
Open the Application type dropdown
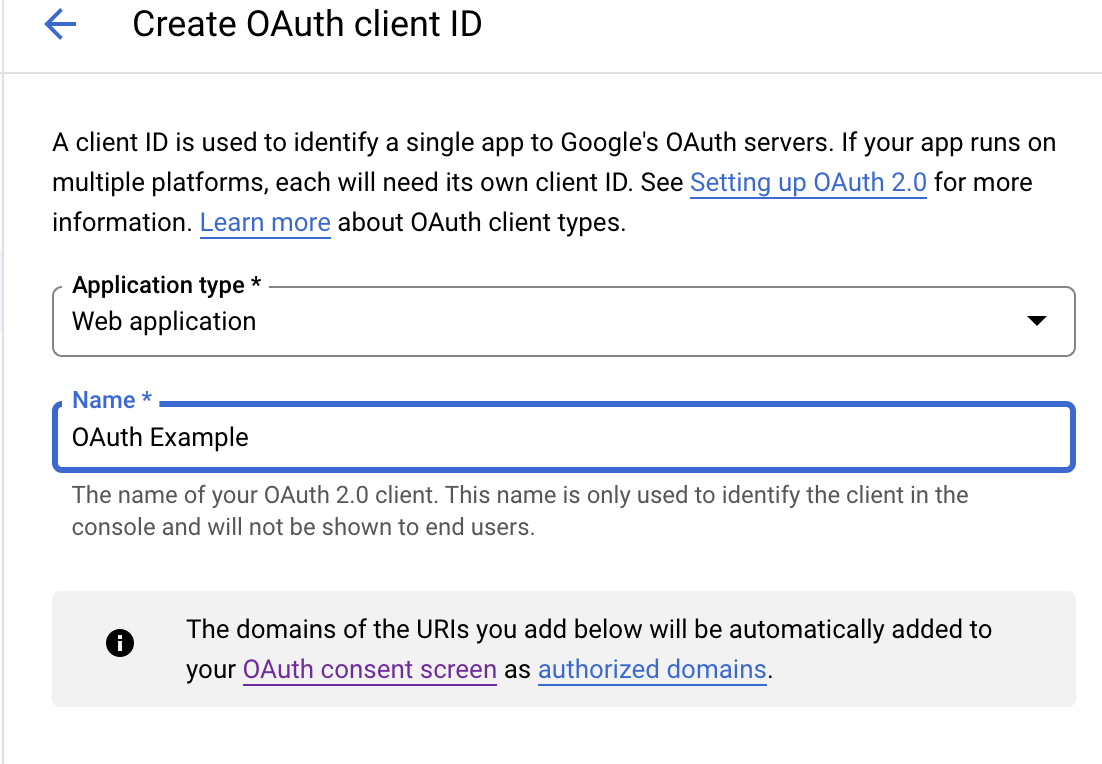click(x=564, y=321)
